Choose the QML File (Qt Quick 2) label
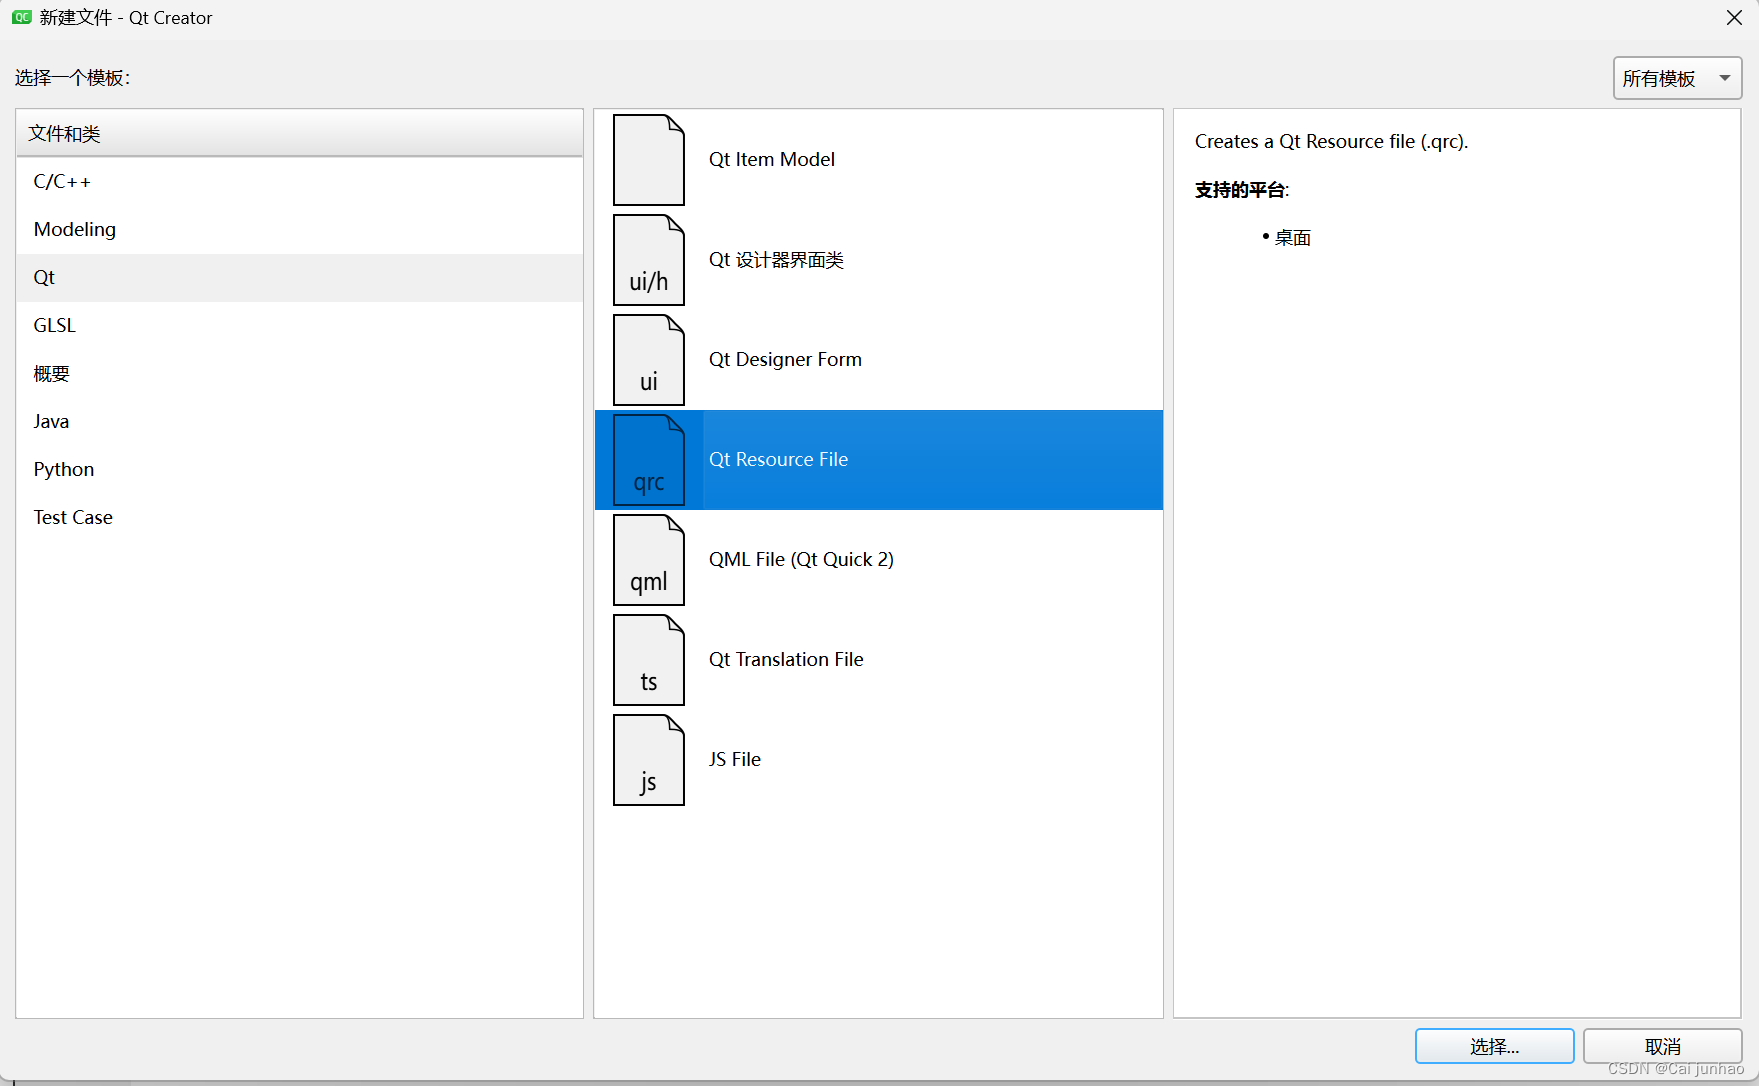Screen dimensions: 1759x1086 point(801,560)
